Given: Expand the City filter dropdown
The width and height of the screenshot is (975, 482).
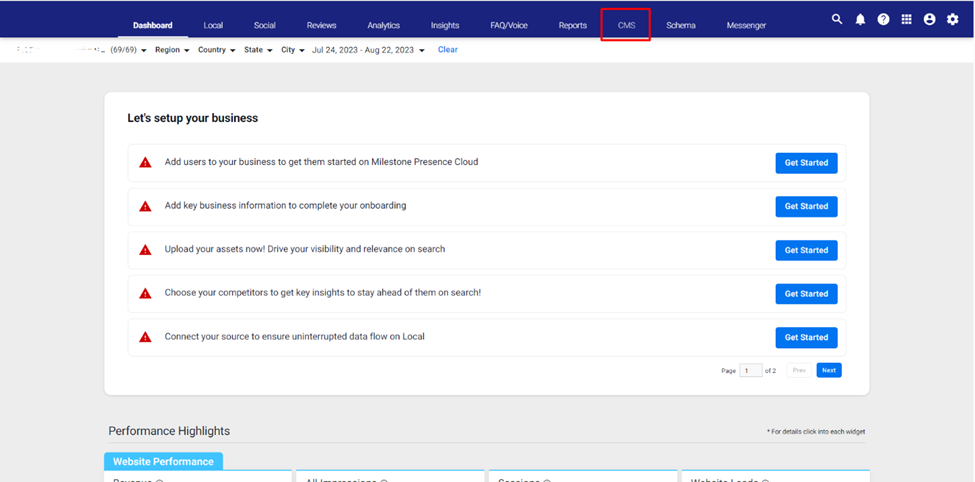Looking at the screenshot, I should pyautogui.click(x=292, y=50).
